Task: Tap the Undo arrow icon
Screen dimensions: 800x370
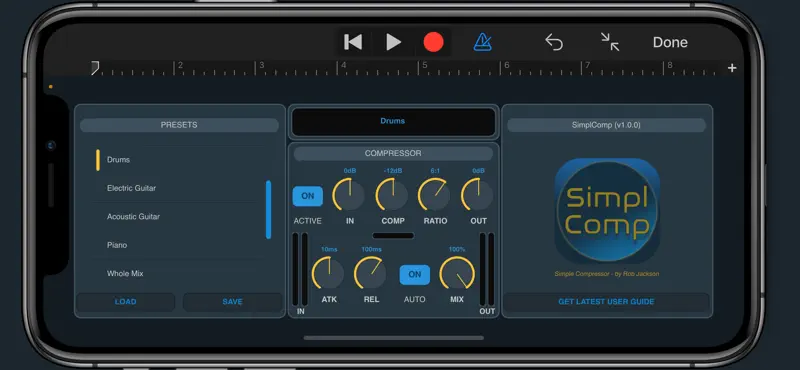Action: click(554, 42)
